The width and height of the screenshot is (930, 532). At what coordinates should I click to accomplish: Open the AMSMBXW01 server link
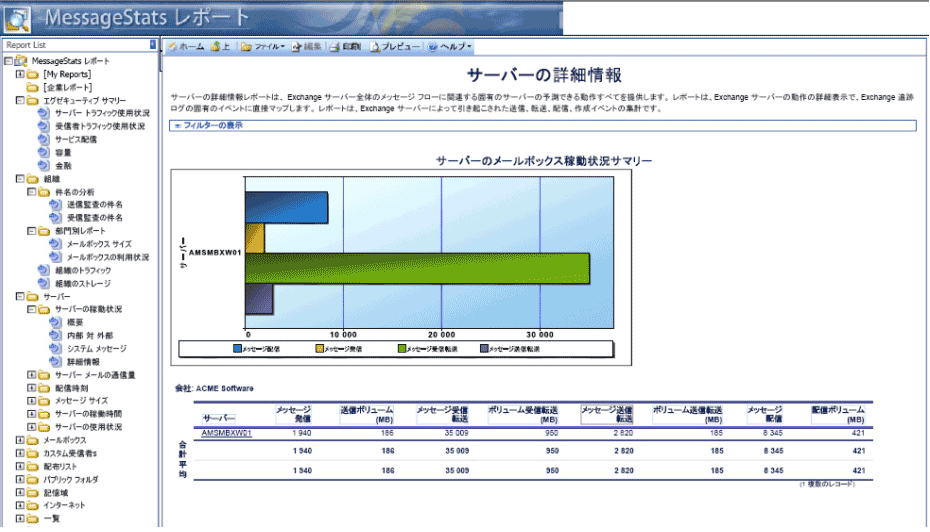click(x=226, y=433)
